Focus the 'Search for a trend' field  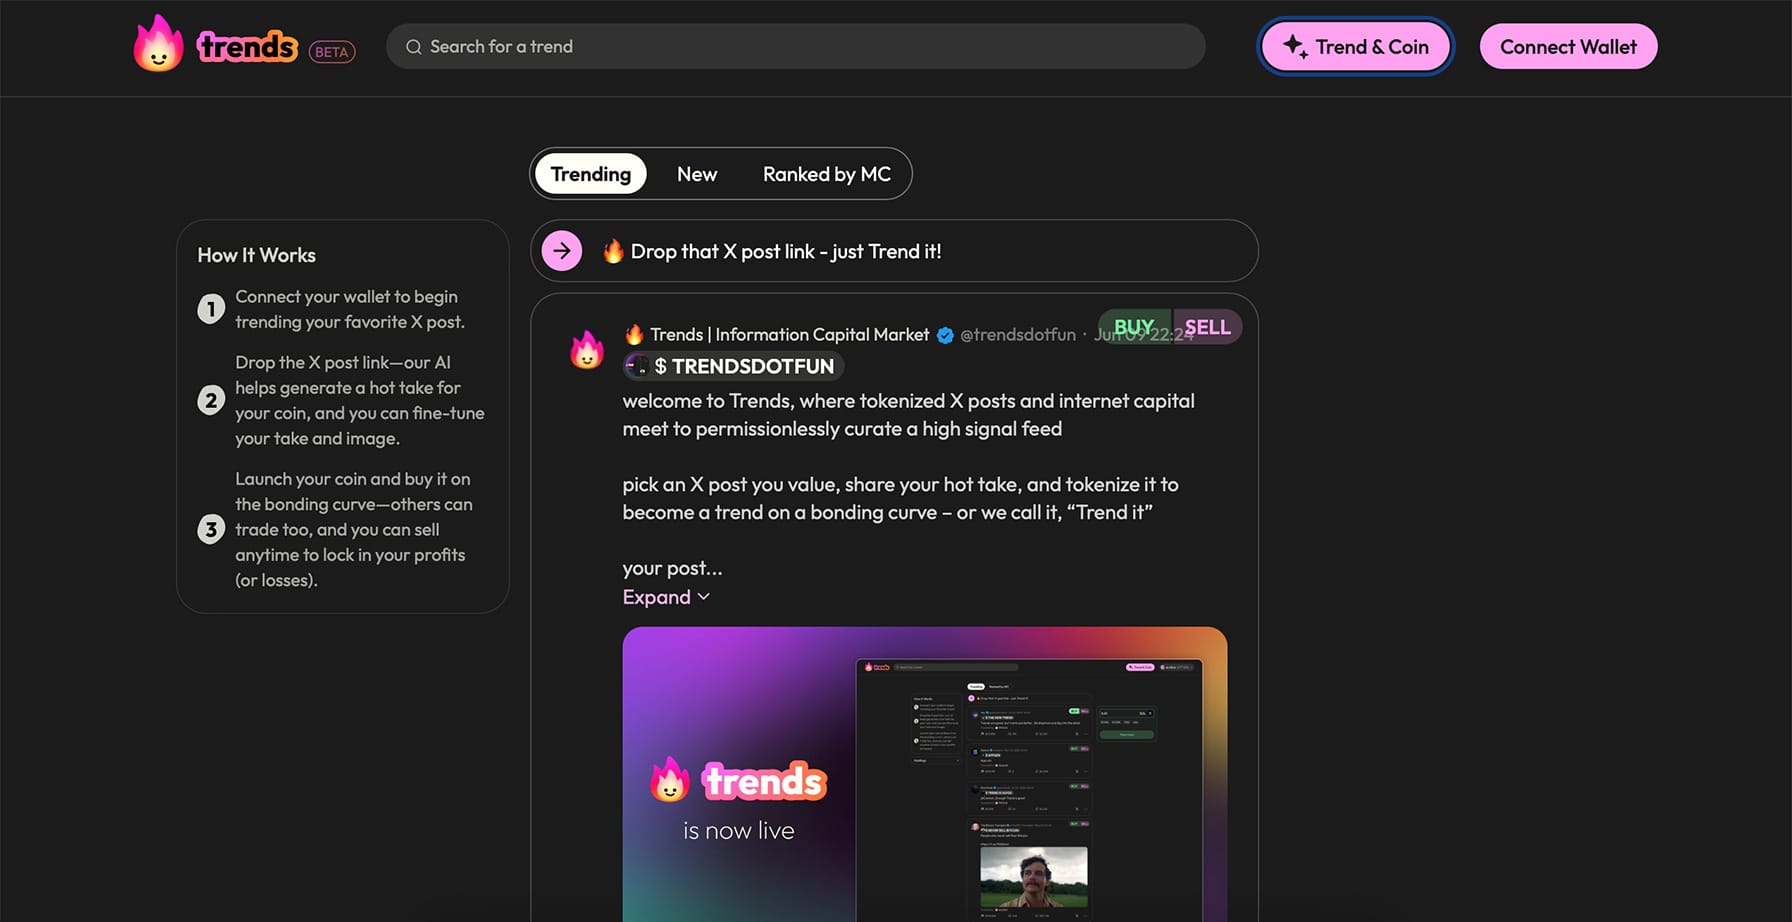pos(795,46)
